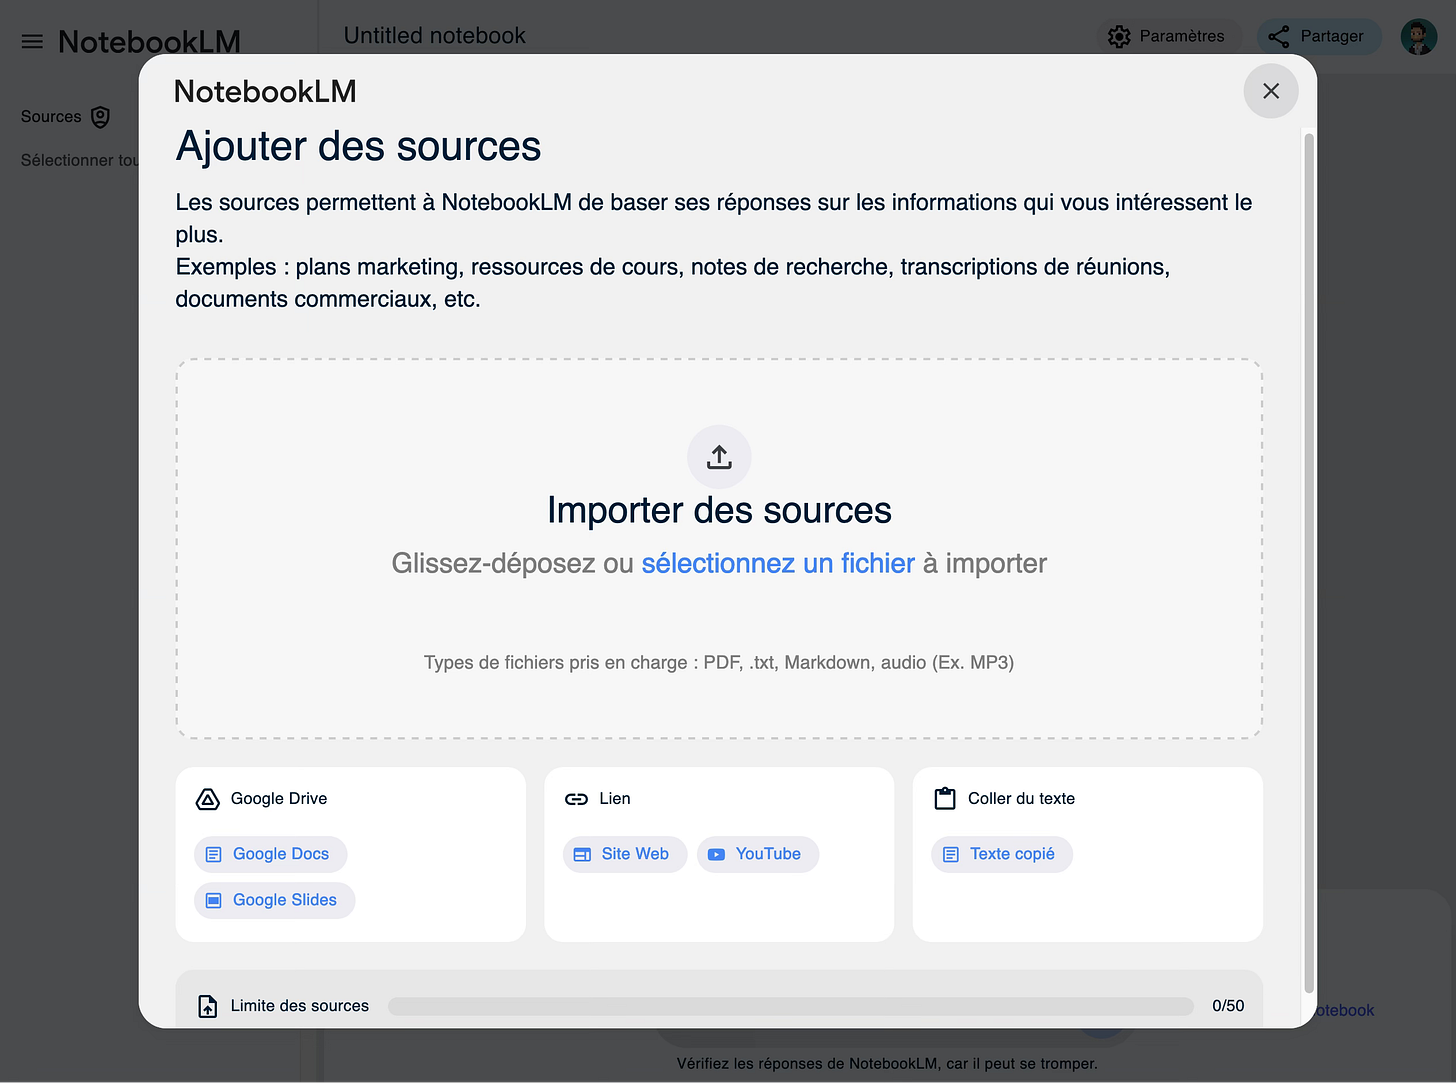The width and height of the screenshot is (1456, 1083).
Task: Click the Importer des sources drop zone heading
Action: pyautogui.click(x=719, y=510)
